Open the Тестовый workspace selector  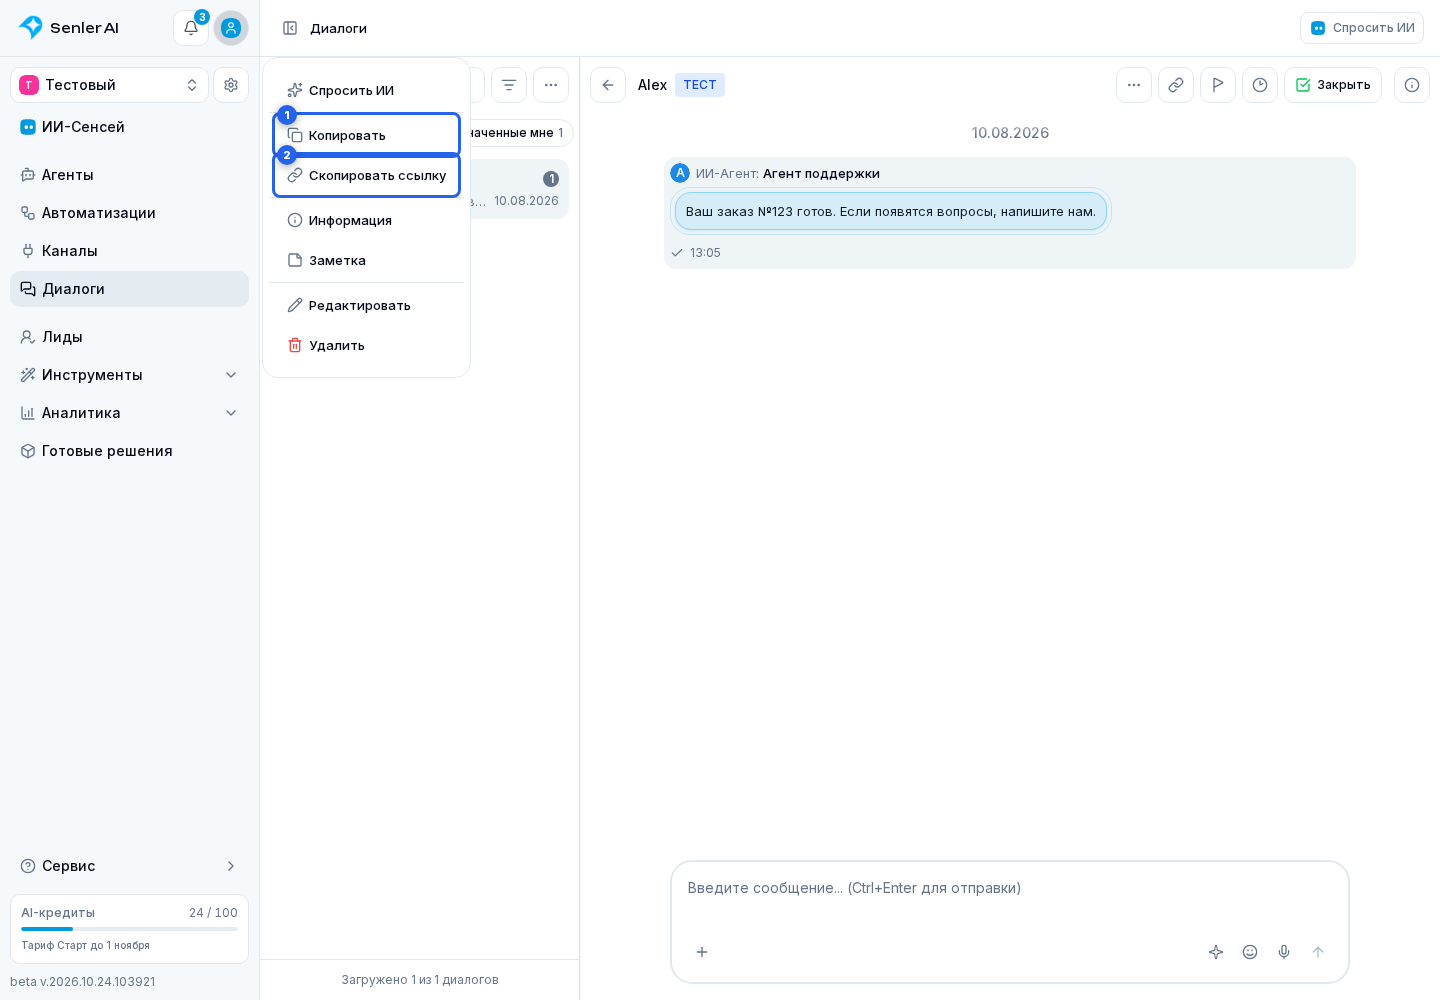click(110, 85)
